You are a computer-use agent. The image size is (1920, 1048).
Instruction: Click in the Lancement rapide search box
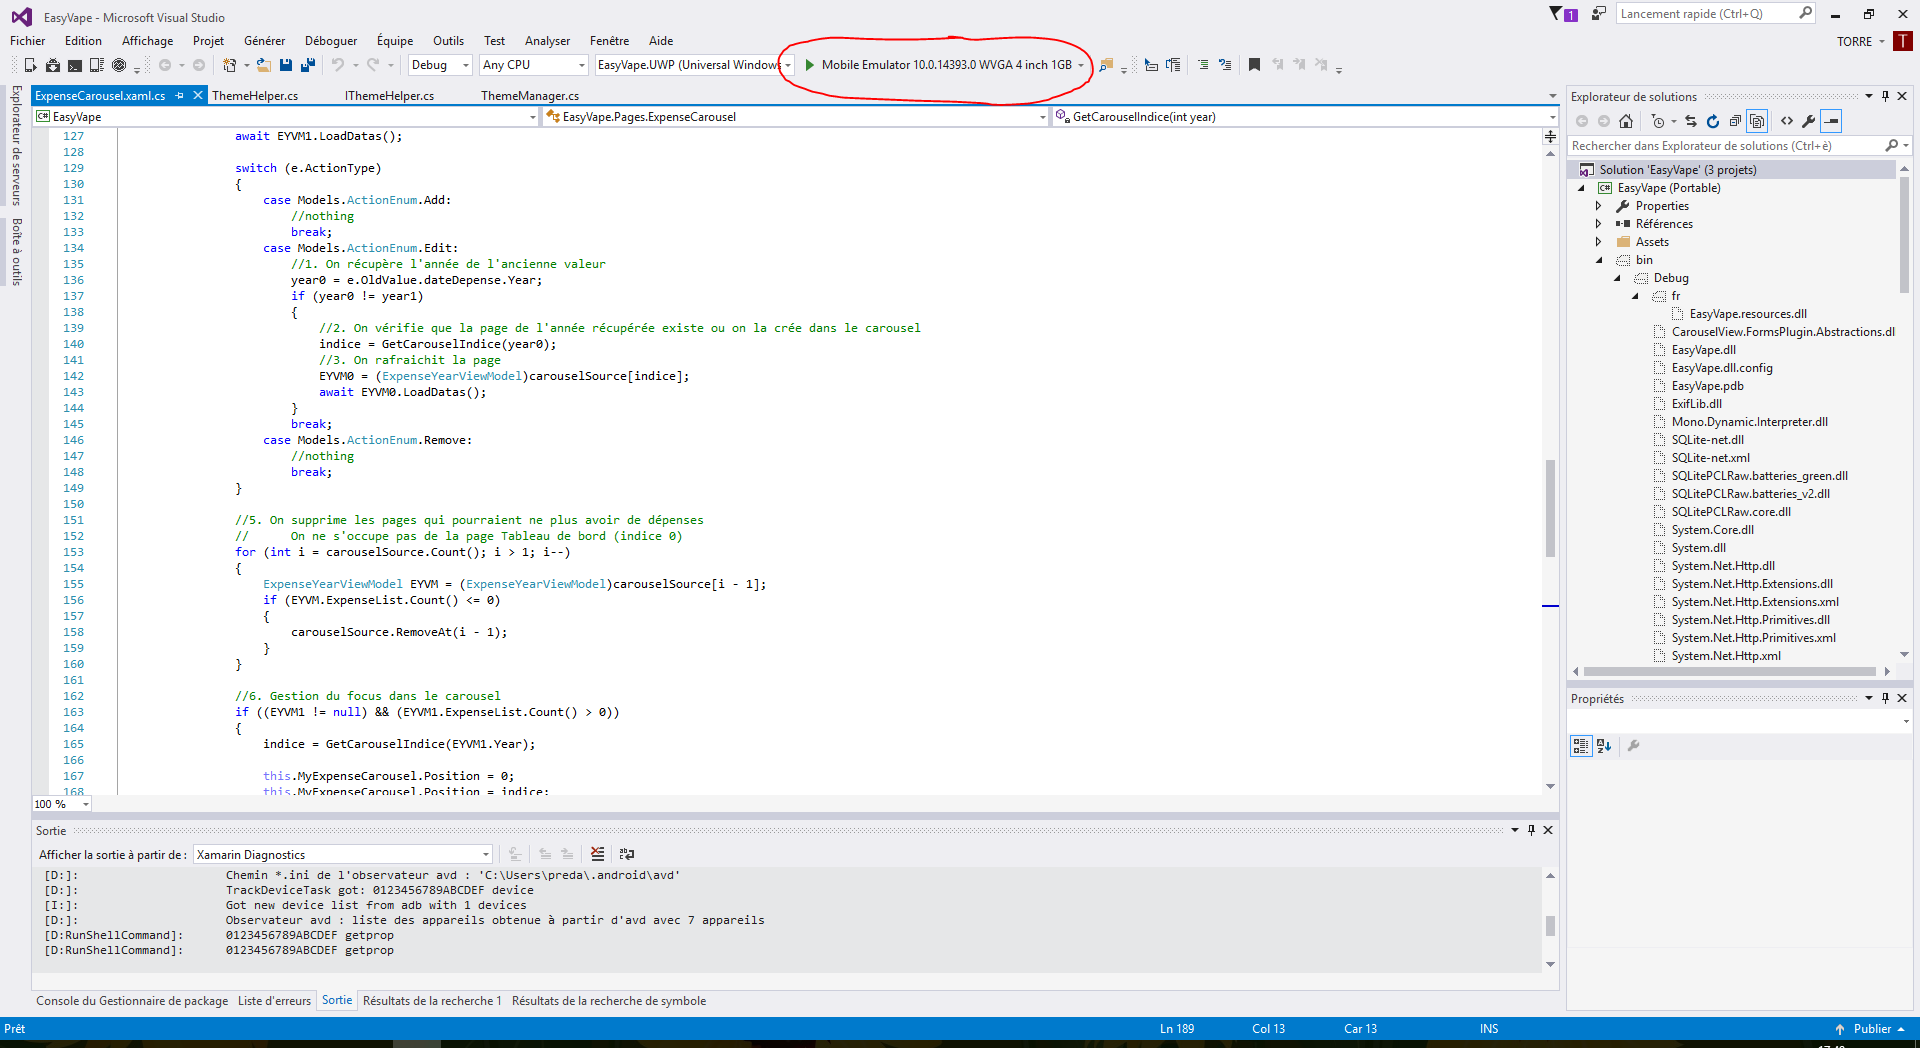[1706, 13]
